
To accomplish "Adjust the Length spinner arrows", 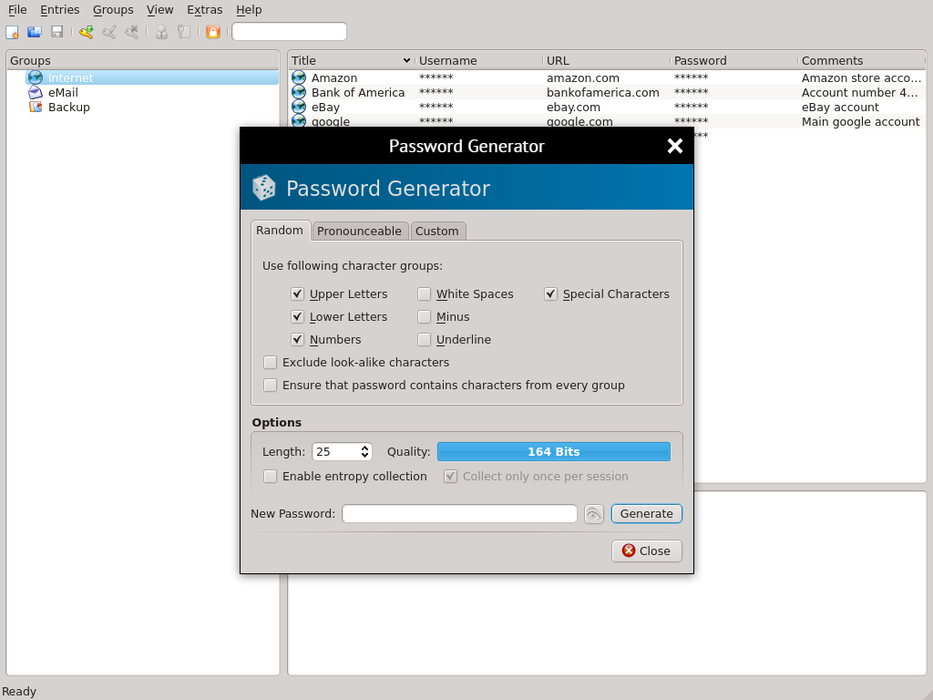I will [365, 452].
